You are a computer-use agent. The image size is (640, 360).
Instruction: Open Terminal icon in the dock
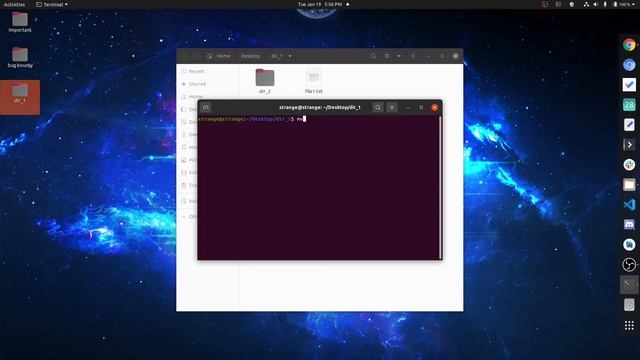pyautogui.click(x=629, y=284)
